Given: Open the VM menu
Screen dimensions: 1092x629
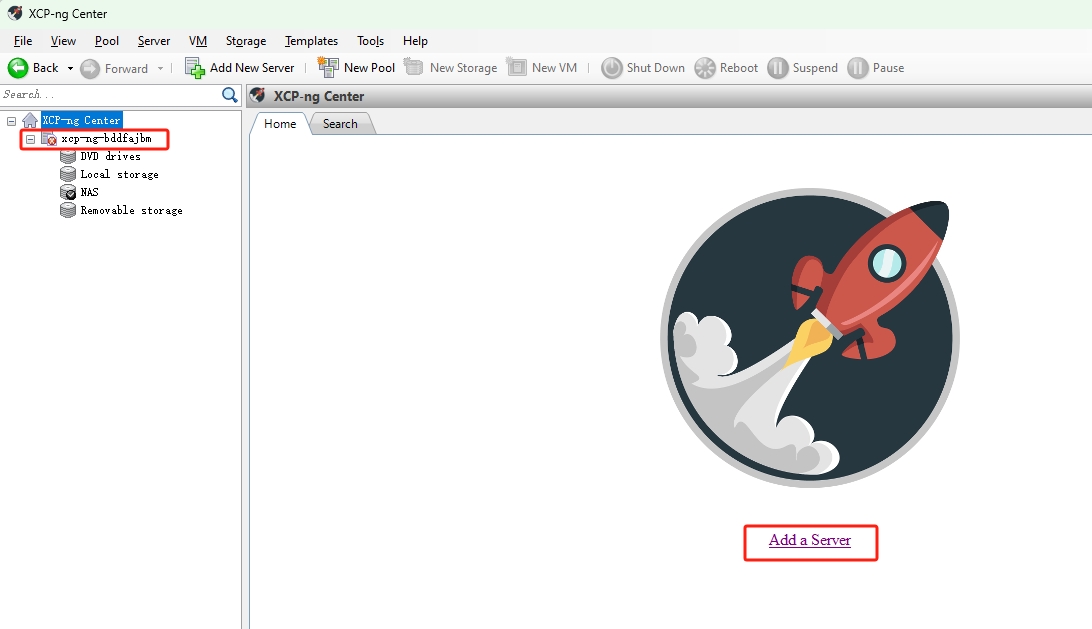Looking at the screenshot, I should pos(198,41).
